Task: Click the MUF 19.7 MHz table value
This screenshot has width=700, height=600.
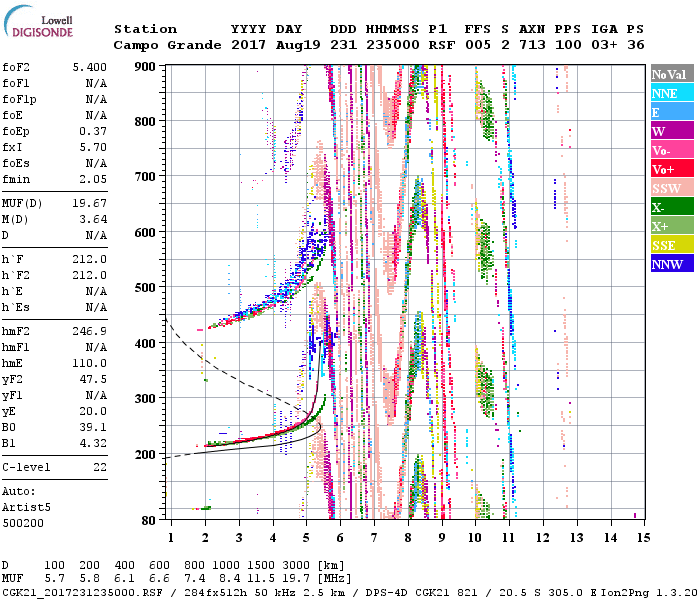Action: tap(296, 579)
